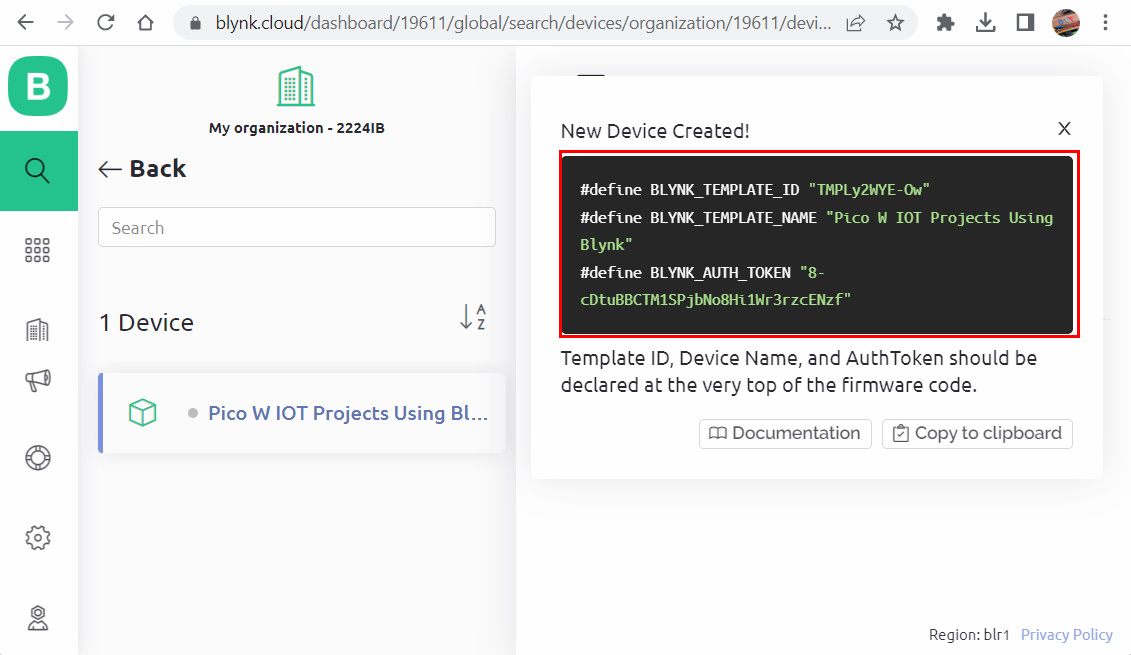Reload the Blynk page
This screenshot has width=1131, height=655.
(105, 23)
